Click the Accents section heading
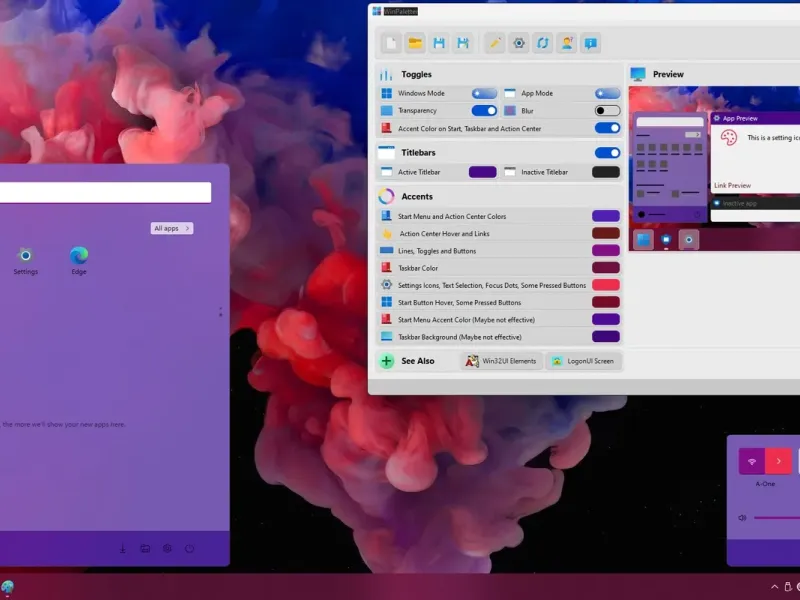 click(x=417, y=196)
